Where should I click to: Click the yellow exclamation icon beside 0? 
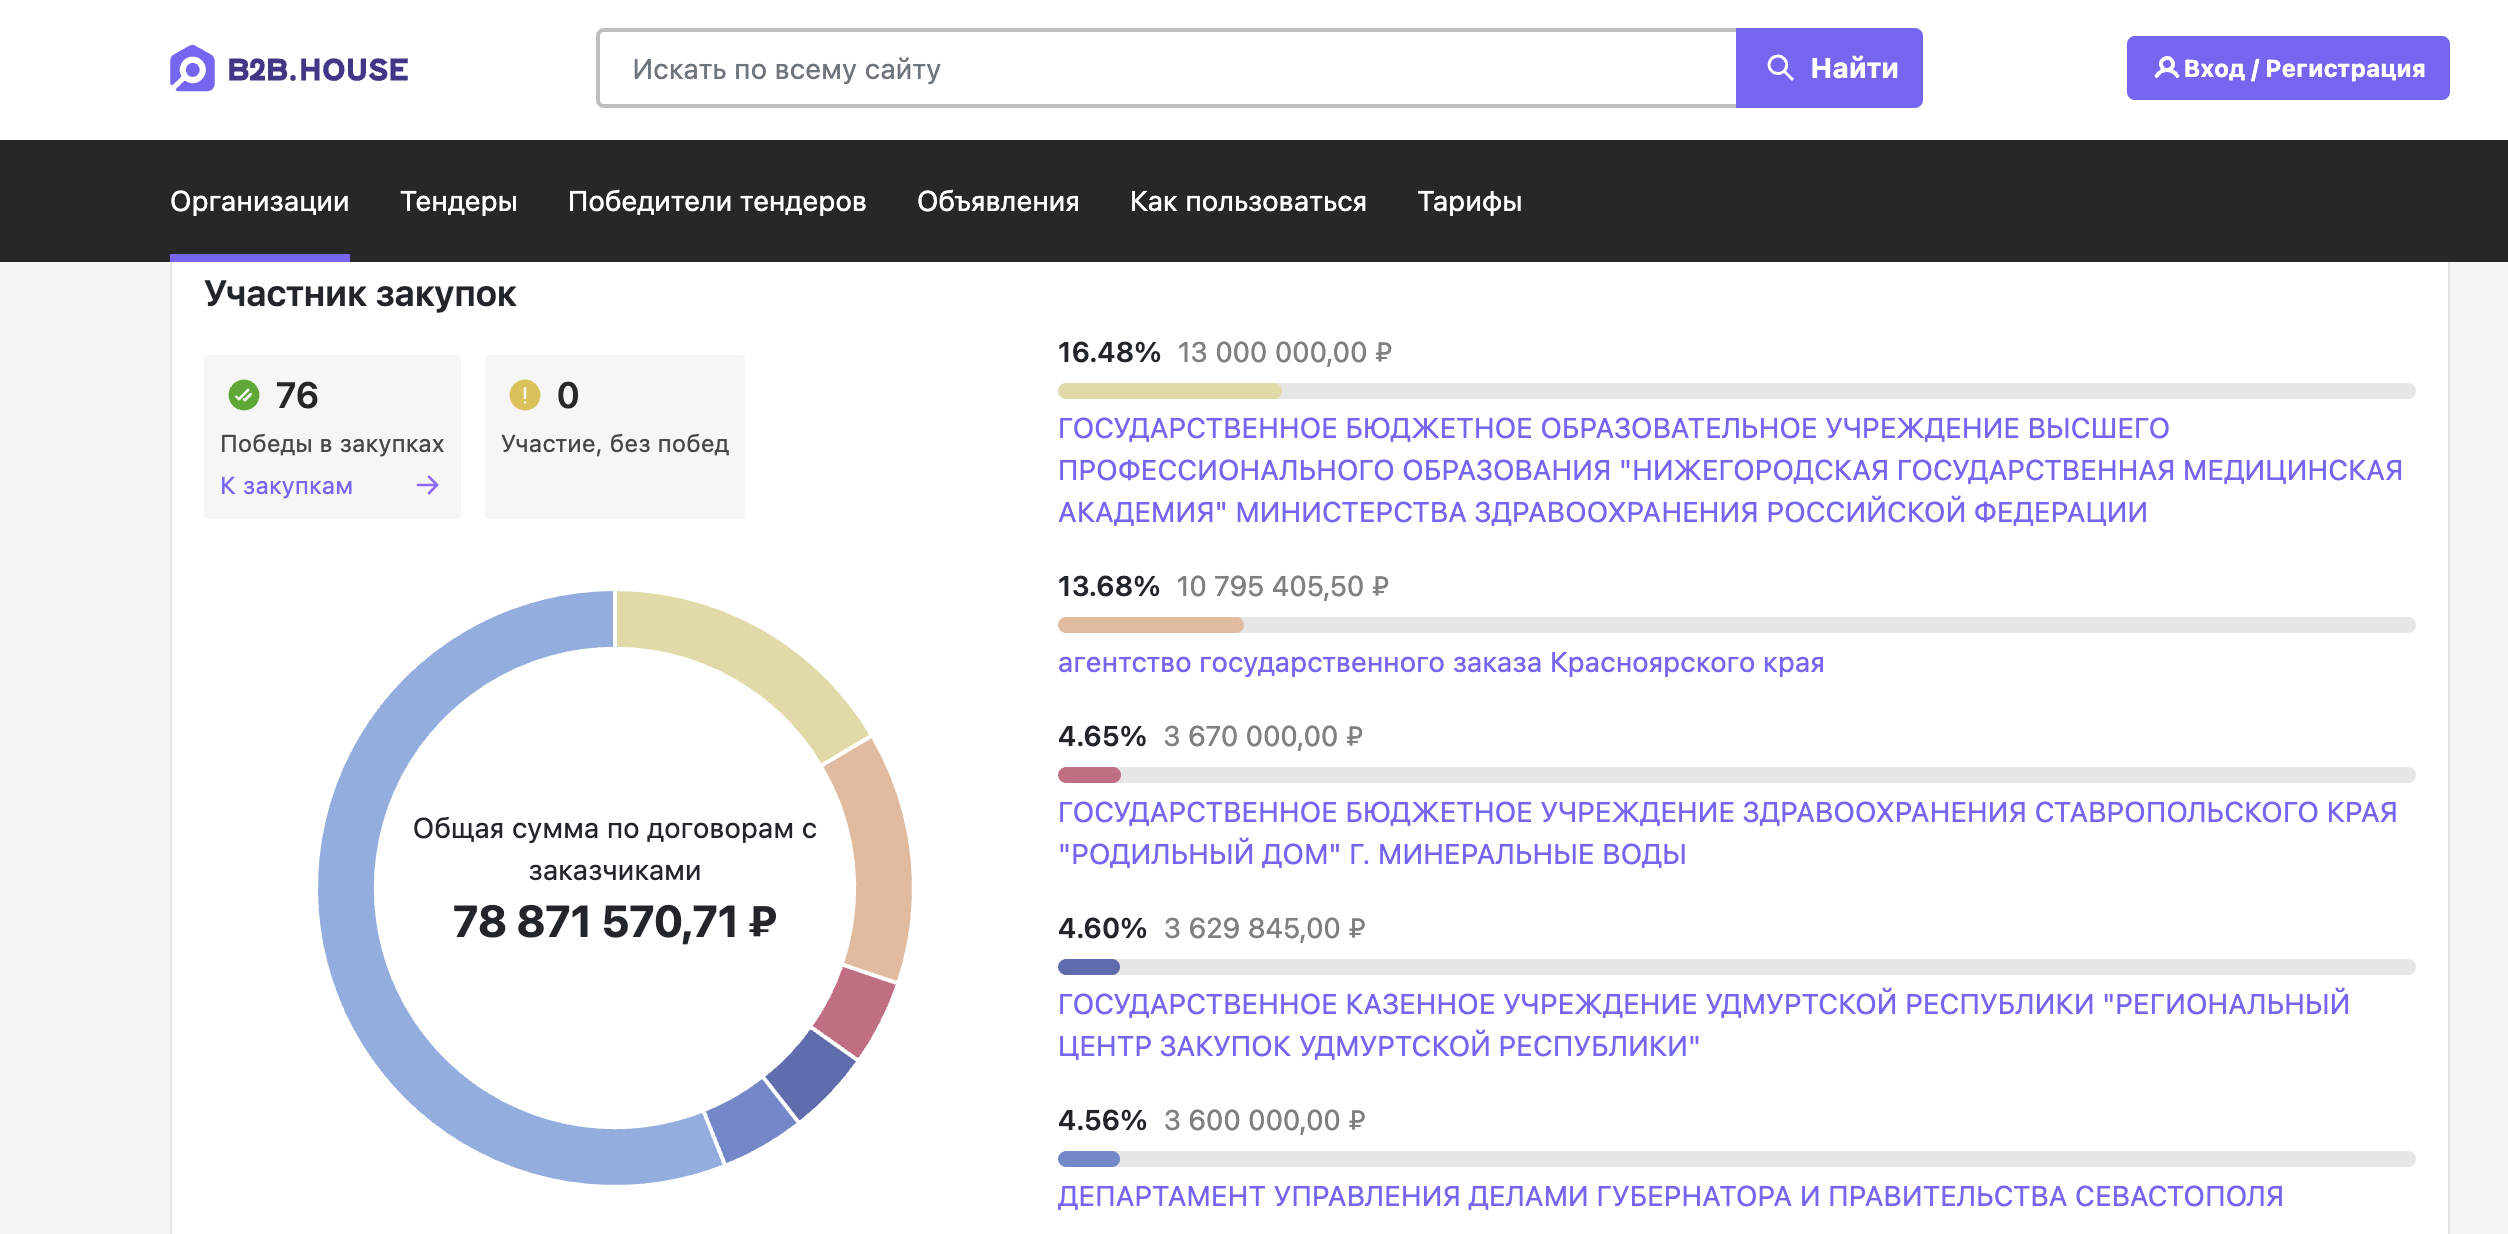[524, 395]
